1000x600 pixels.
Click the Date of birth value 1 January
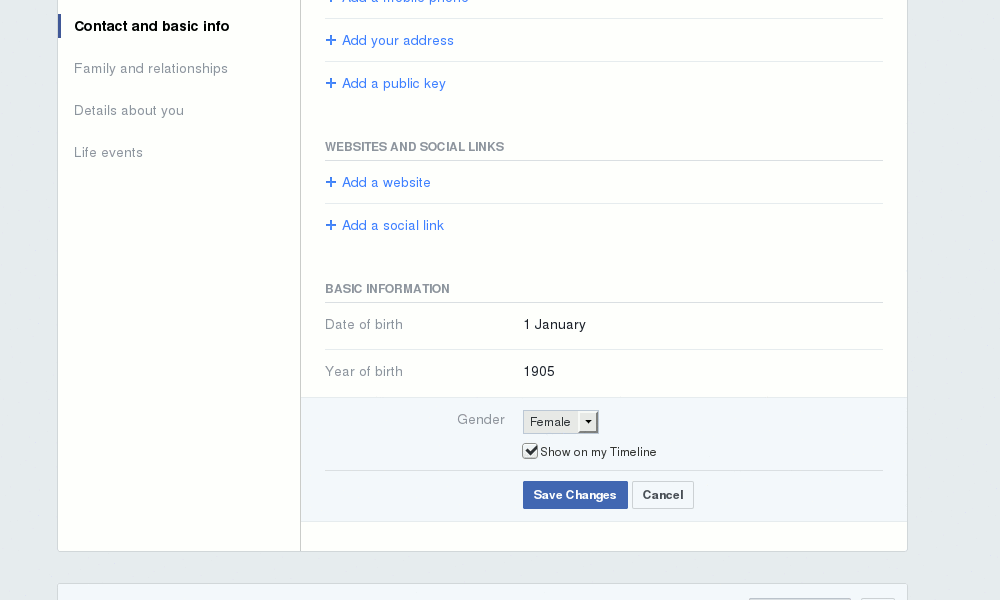pos(554,325)
